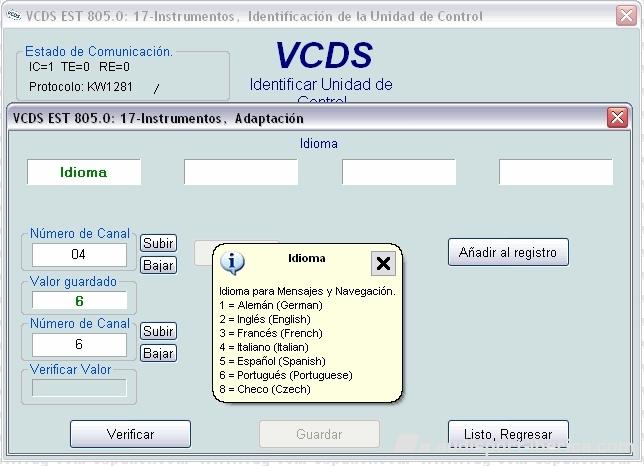Close the Idioma info tooltip
The width and height of the screenshot is (644, 466).
[383, 263]
